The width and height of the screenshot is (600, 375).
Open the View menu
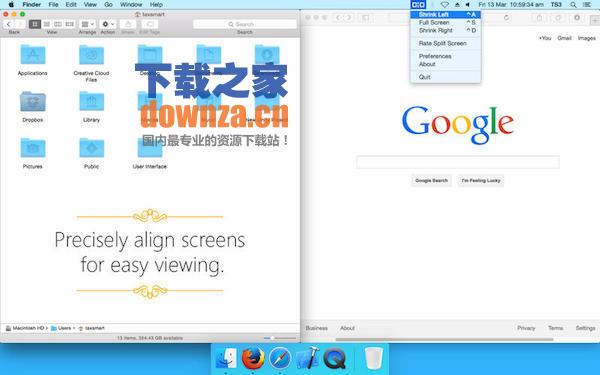coord(90,5)
